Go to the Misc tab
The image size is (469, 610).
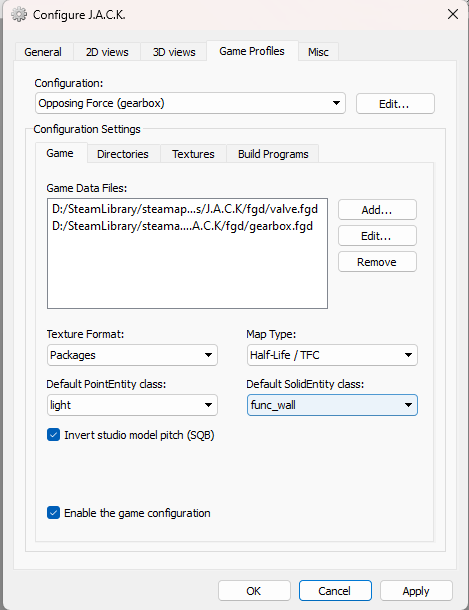point(318,52)
